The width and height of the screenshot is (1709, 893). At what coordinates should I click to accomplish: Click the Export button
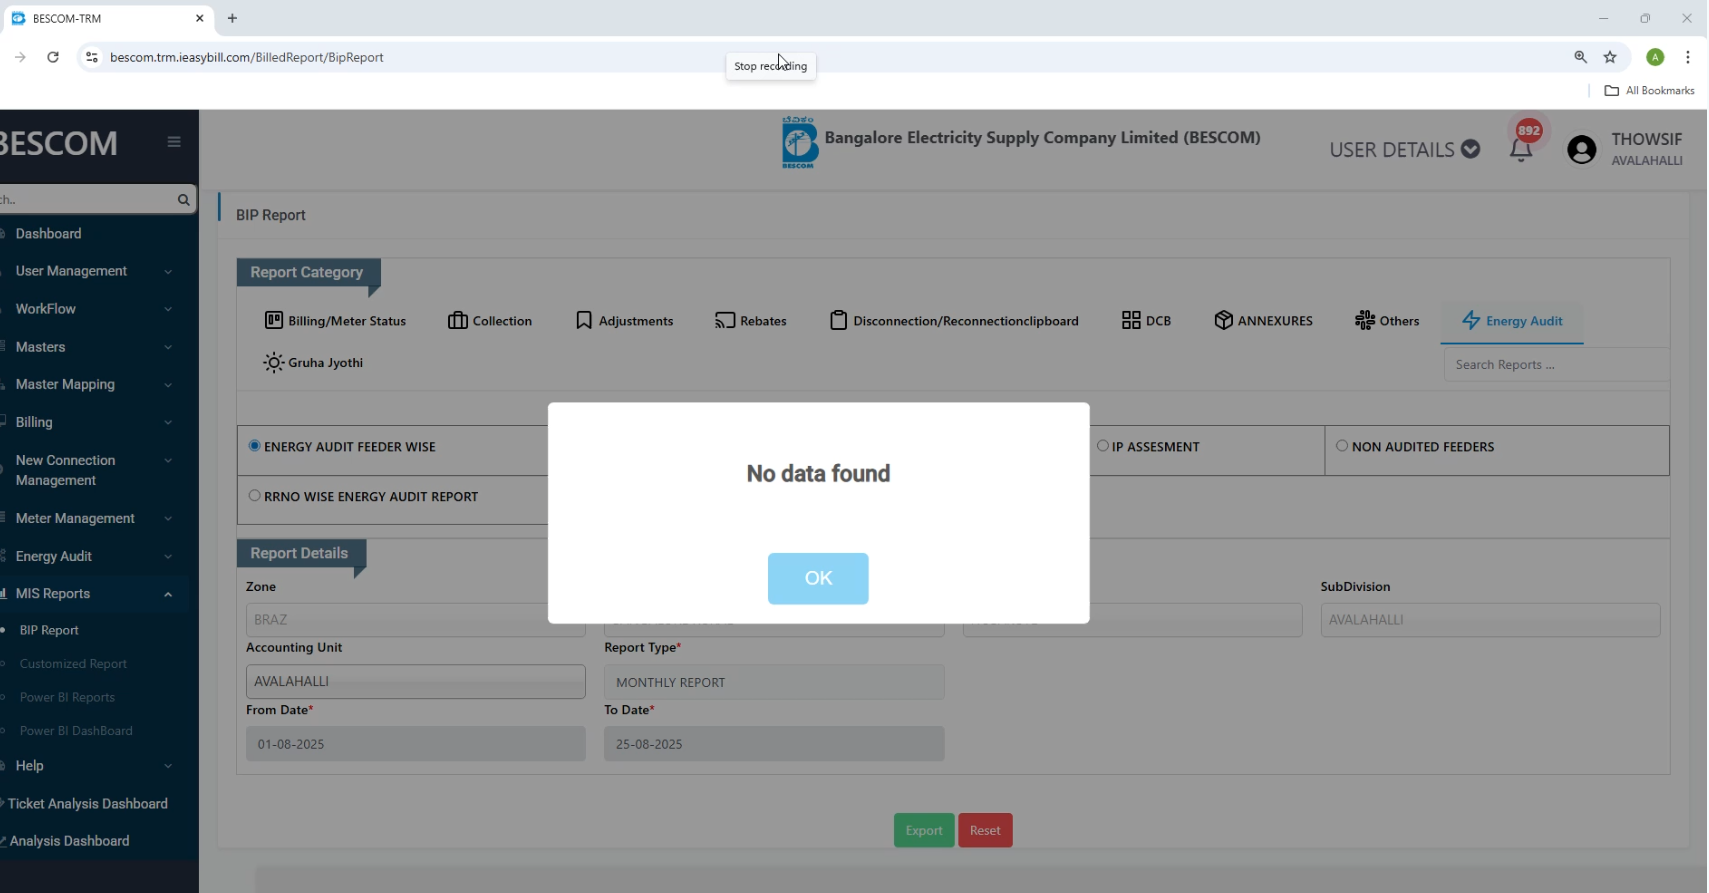pos(924,830)
